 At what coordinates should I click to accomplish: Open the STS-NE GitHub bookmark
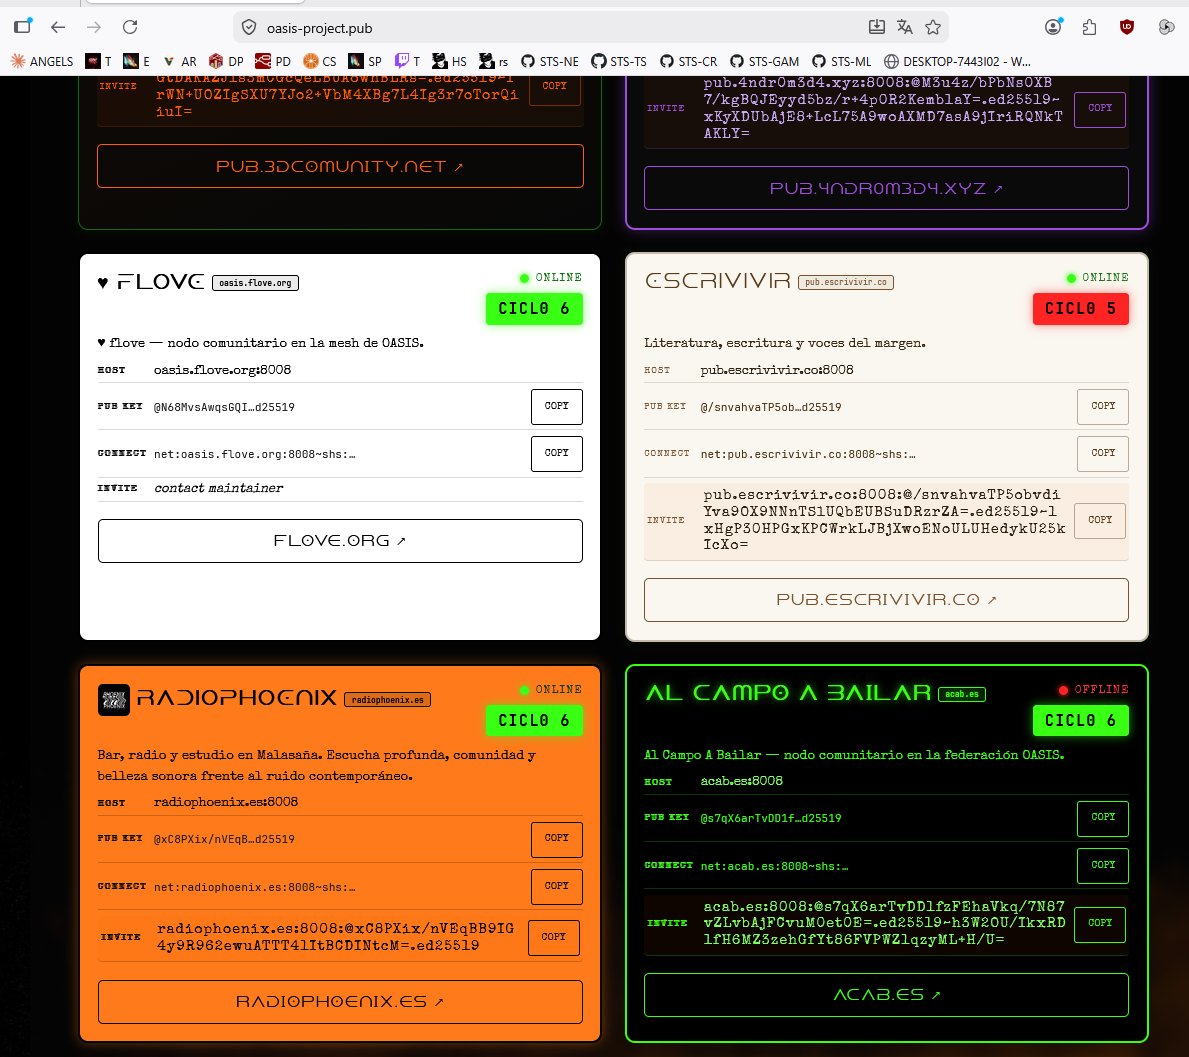coord(550,61)
